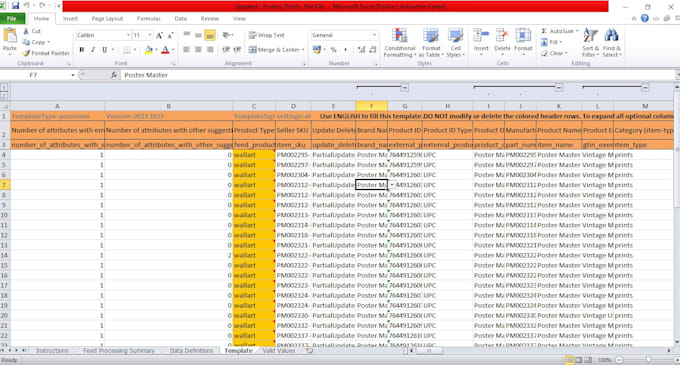
Task: Click the Cut scissors icon
Action: (x=26, y=31)
